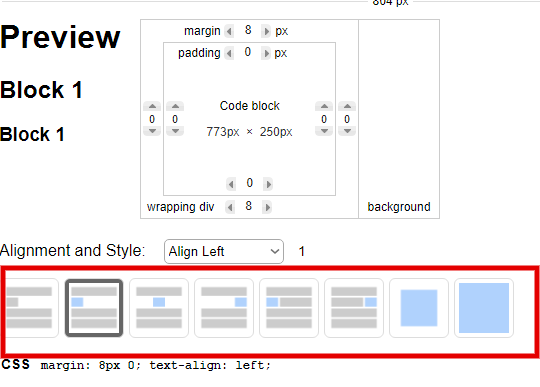This screenshot has height=387, width=540.
Task: Click the right margin value 0
Action: (x=347, y=119)
